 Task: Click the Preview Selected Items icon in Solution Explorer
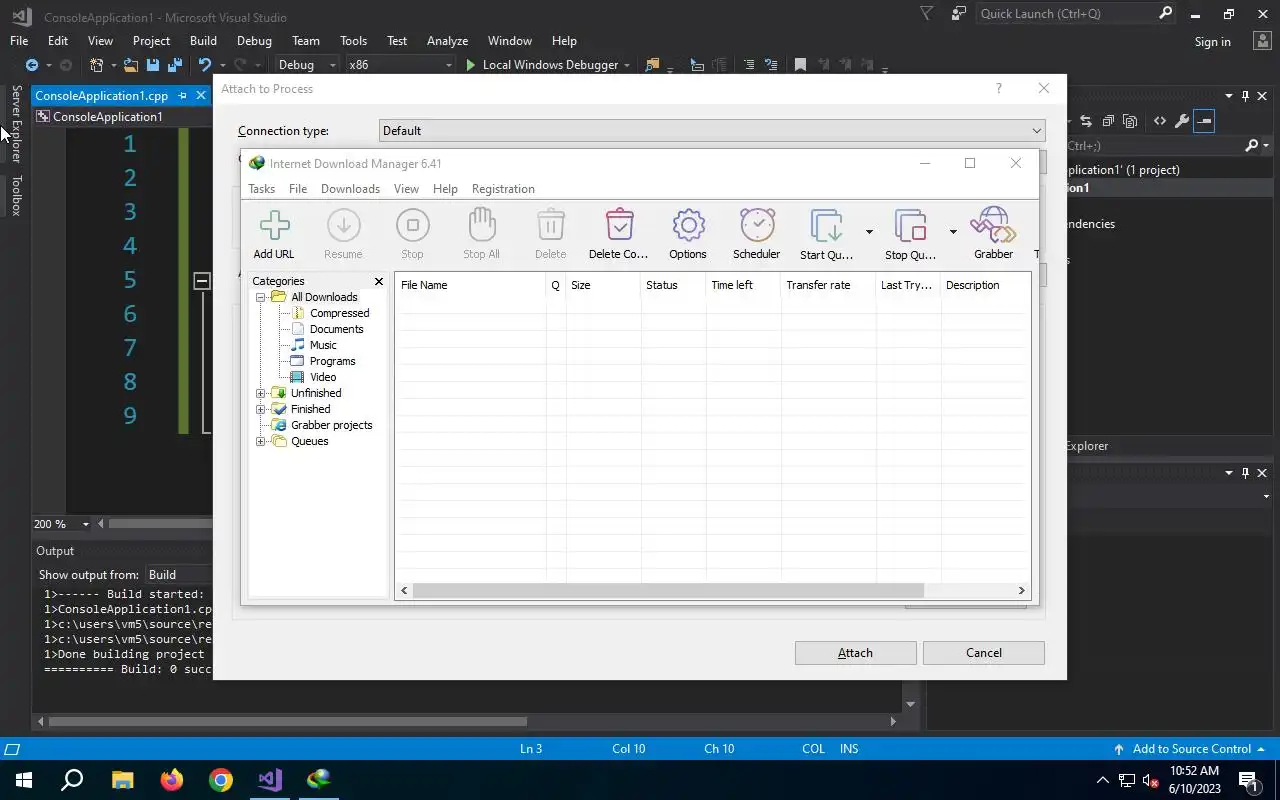1204,121
